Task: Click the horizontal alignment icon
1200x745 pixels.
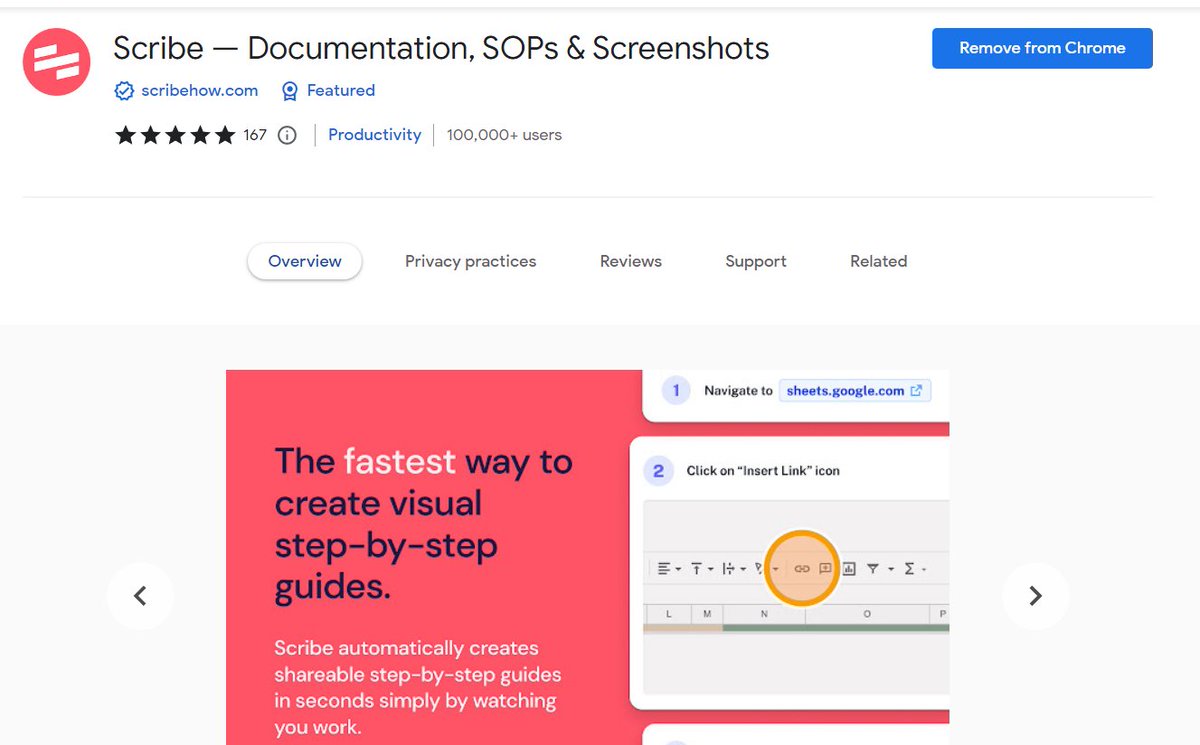Action: pos(665,568)
